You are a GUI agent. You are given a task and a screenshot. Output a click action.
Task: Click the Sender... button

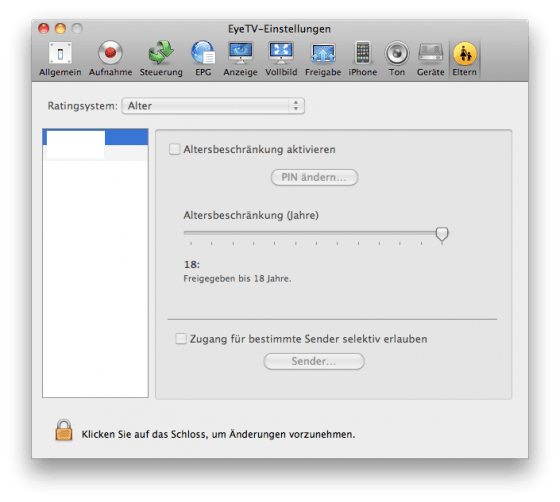point(314,361)
